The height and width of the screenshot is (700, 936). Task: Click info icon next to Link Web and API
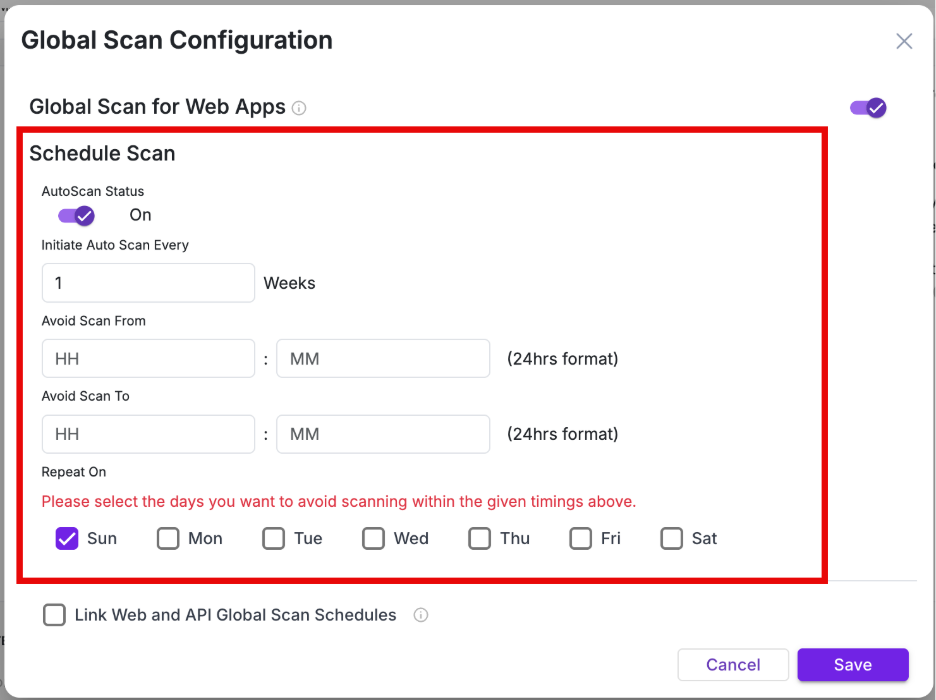421,615
